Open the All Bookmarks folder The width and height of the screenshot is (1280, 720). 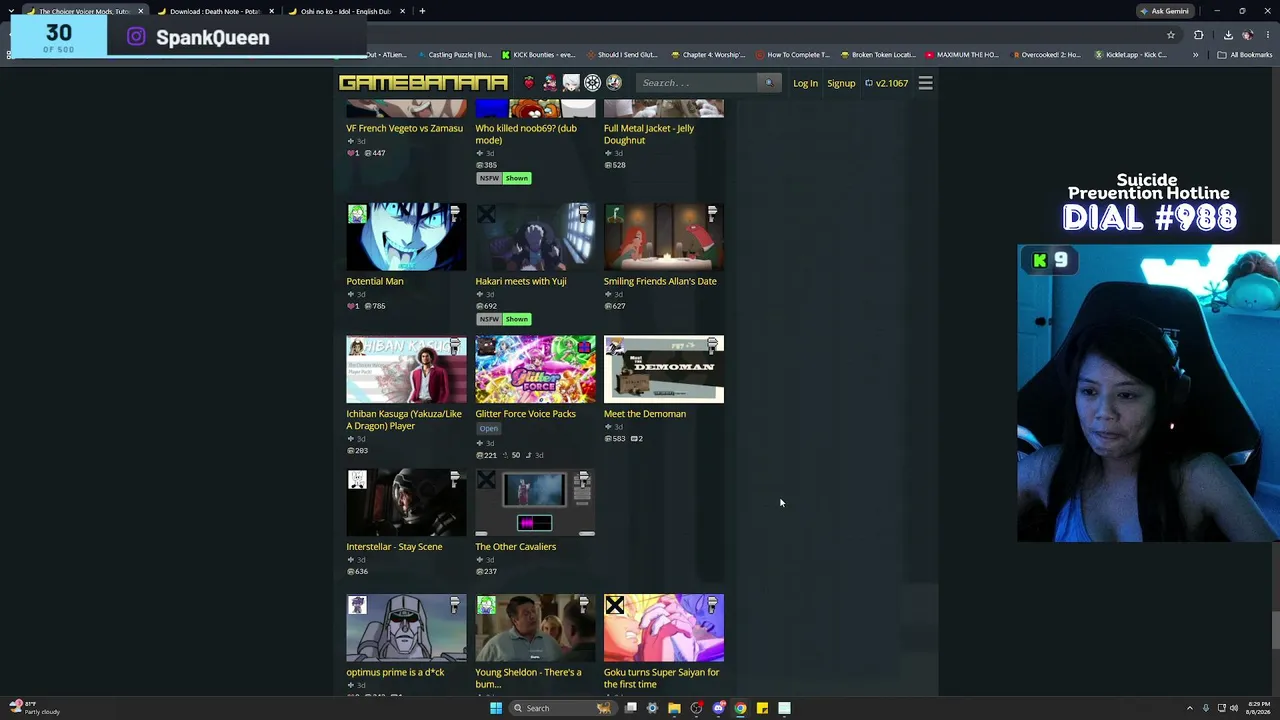coord(1244,55)
